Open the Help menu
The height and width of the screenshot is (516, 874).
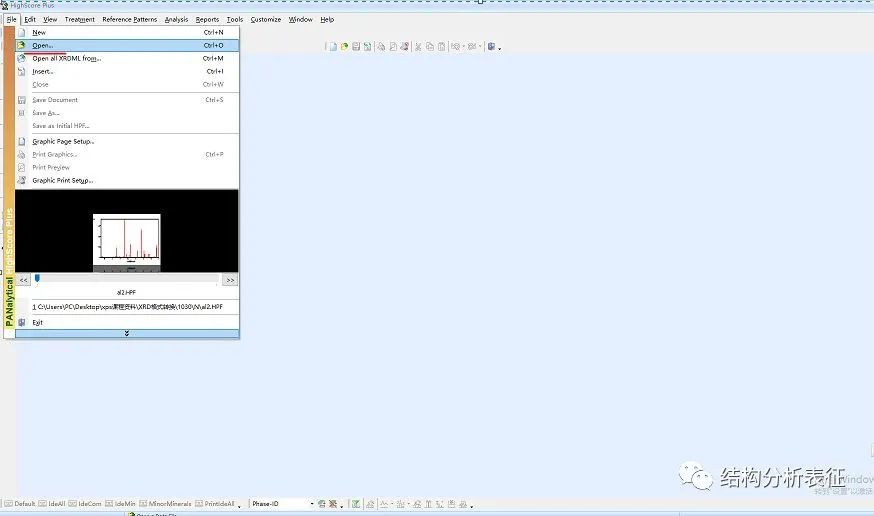[327, 20]
